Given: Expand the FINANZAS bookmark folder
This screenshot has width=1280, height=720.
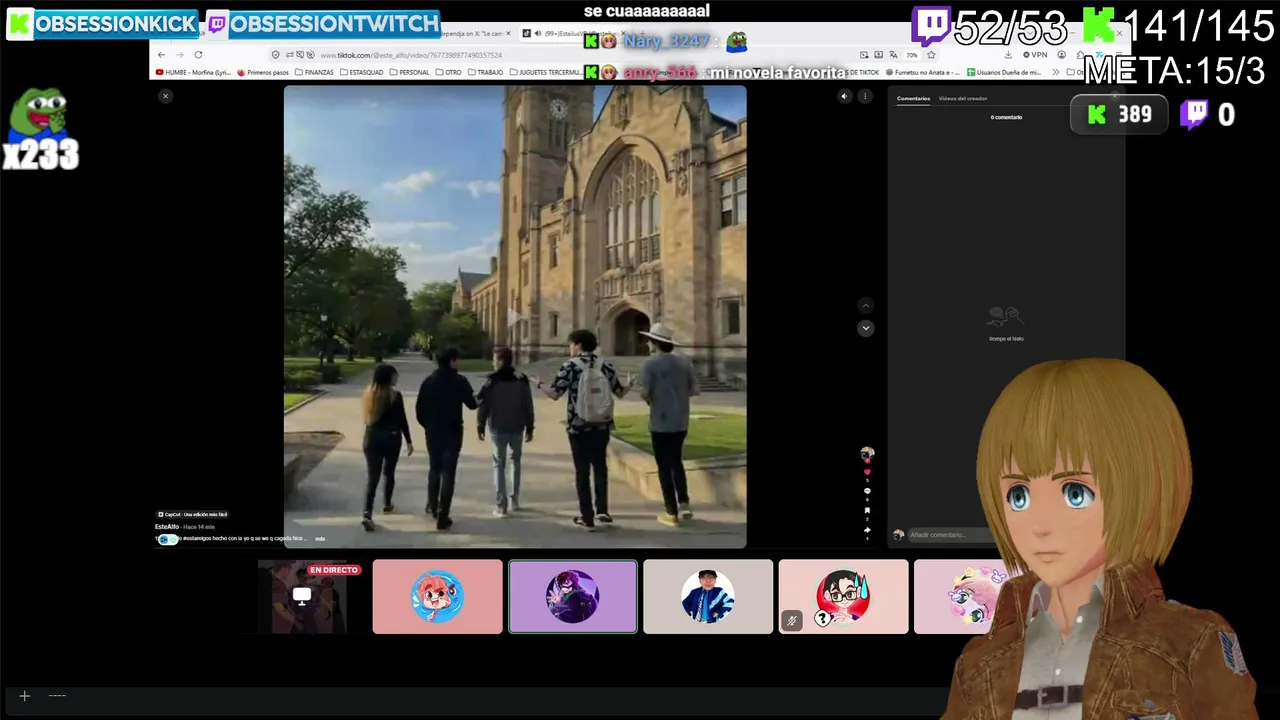Looking at the screenshot, I should pyautogui.click(x=314, y=72).
